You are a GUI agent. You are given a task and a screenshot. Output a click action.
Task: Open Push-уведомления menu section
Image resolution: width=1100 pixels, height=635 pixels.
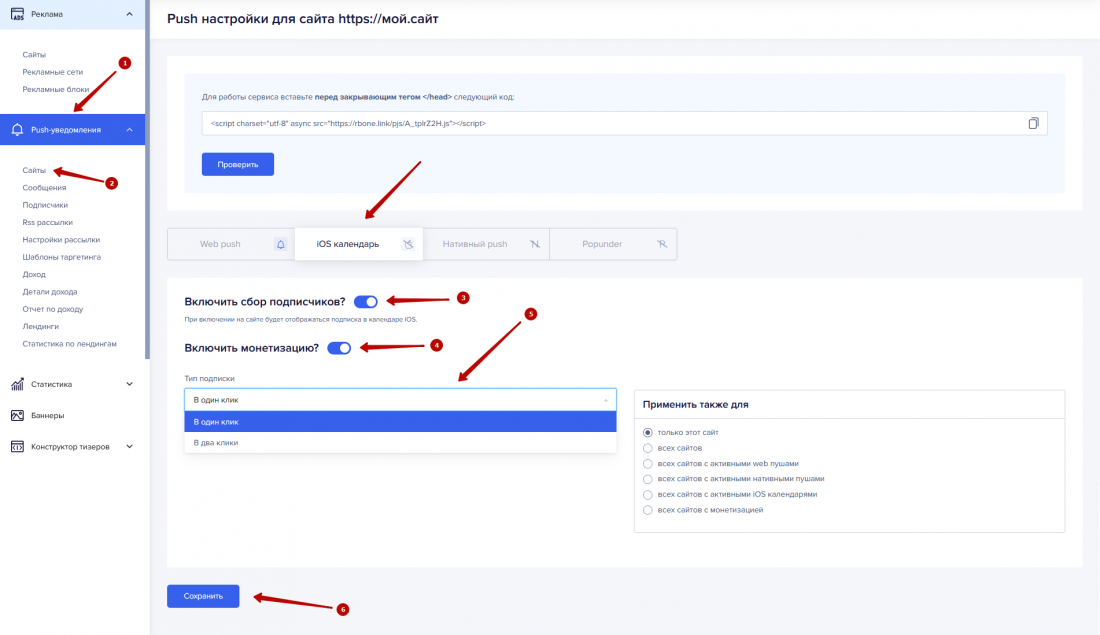(72, 130)
